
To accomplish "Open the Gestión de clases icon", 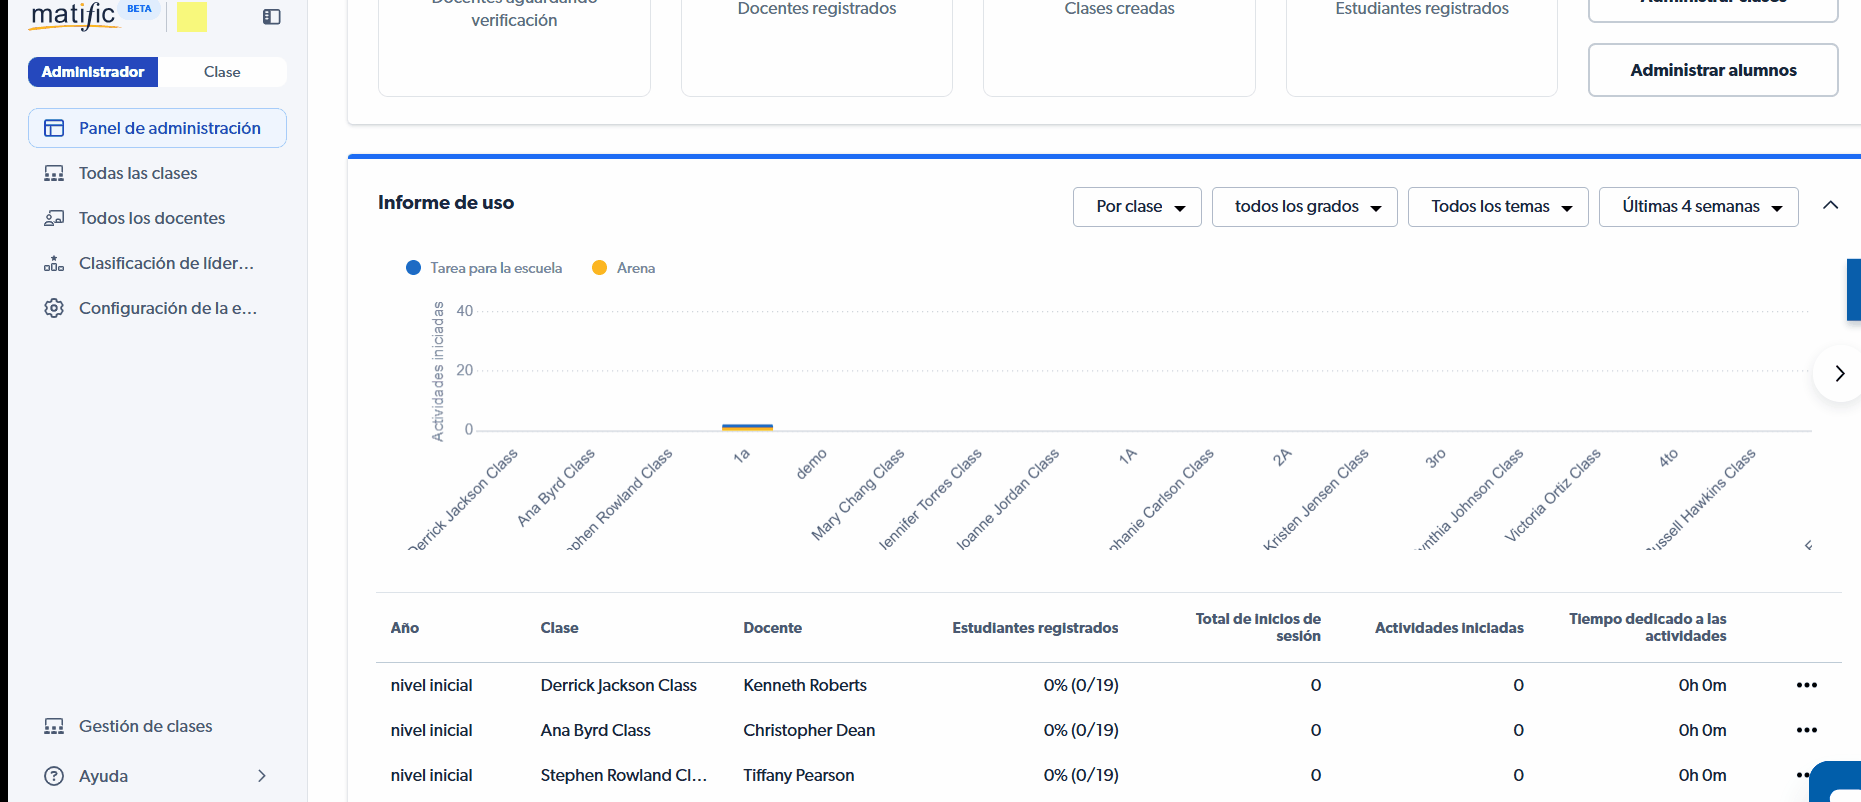I will tap(54, 726).
